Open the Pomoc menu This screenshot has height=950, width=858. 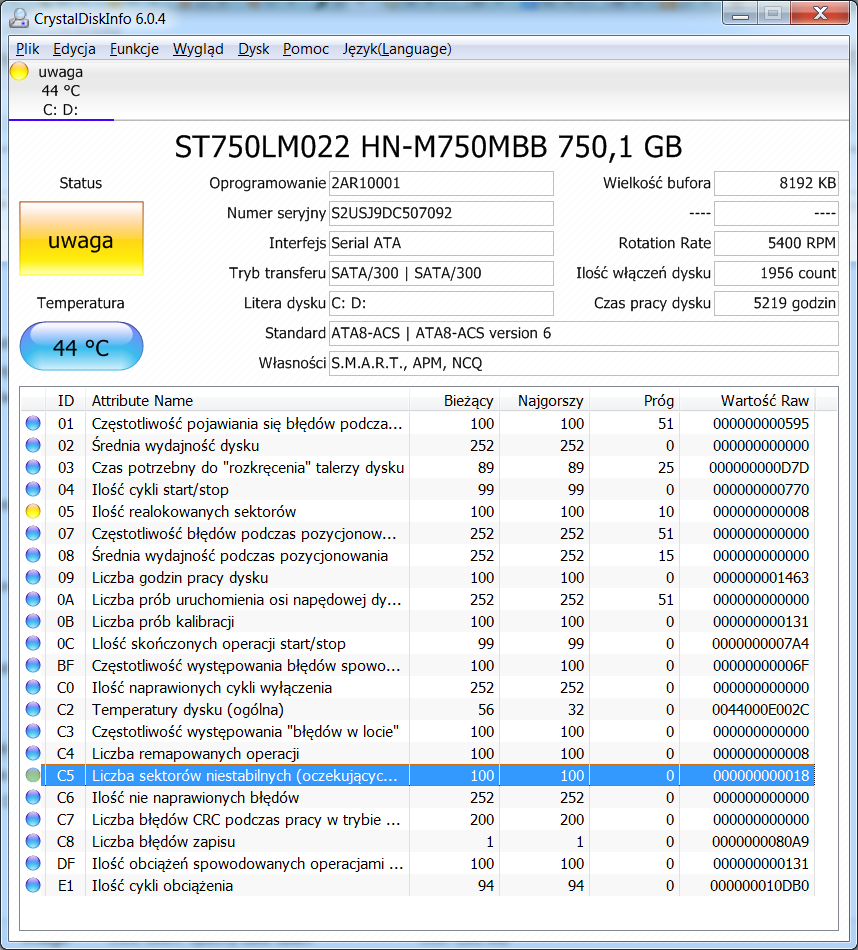coord(305,49)
